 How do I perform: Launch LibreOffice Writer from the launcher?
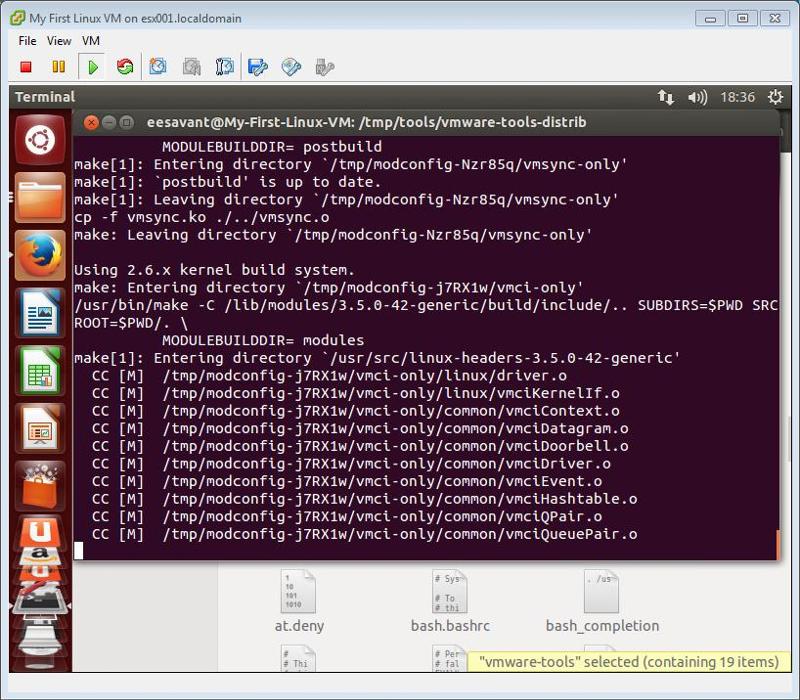[x=40, y=313]
